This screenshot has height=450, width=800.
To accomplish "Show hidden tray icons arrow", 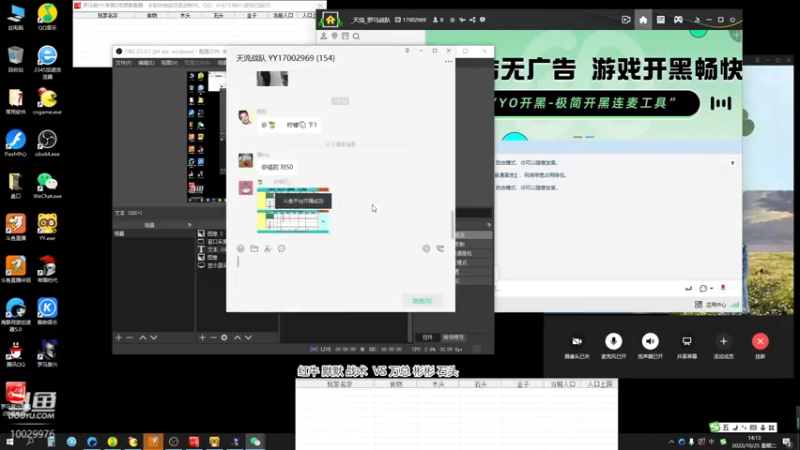I will click(x=671, y=442).
